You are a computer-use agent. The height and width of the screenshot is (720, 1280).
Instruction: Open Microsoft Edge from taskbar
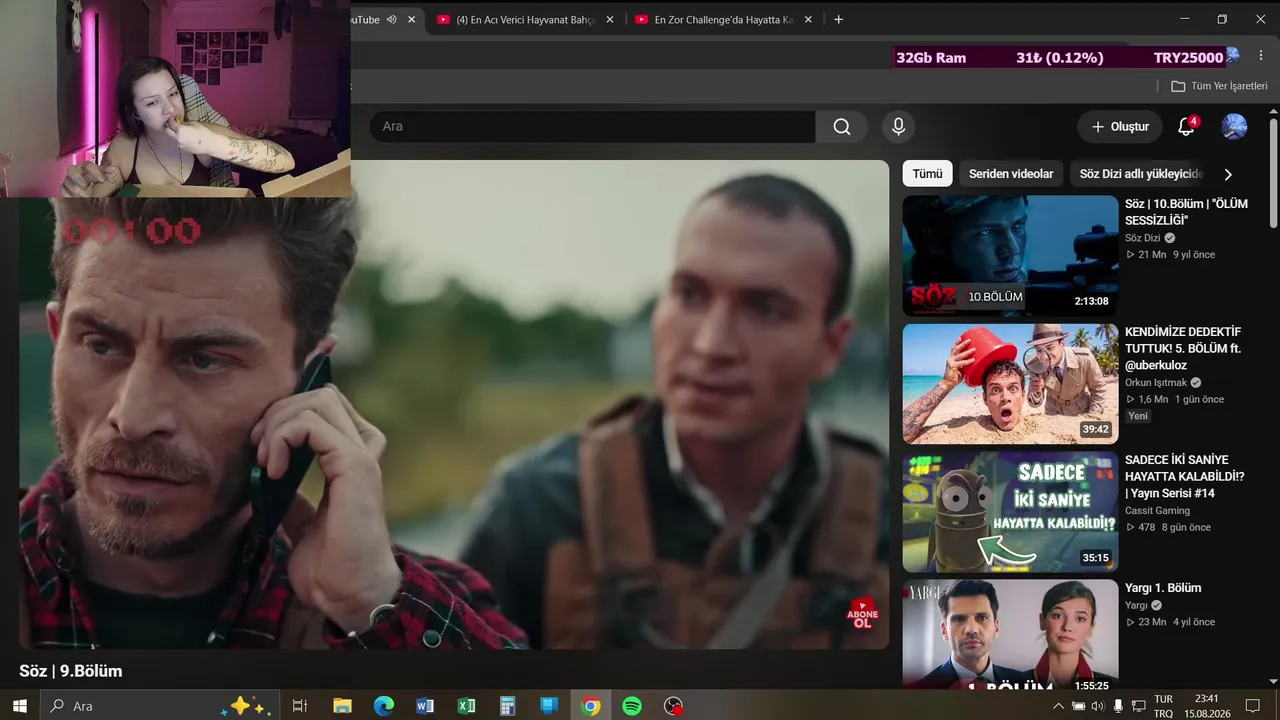(384, 706)
